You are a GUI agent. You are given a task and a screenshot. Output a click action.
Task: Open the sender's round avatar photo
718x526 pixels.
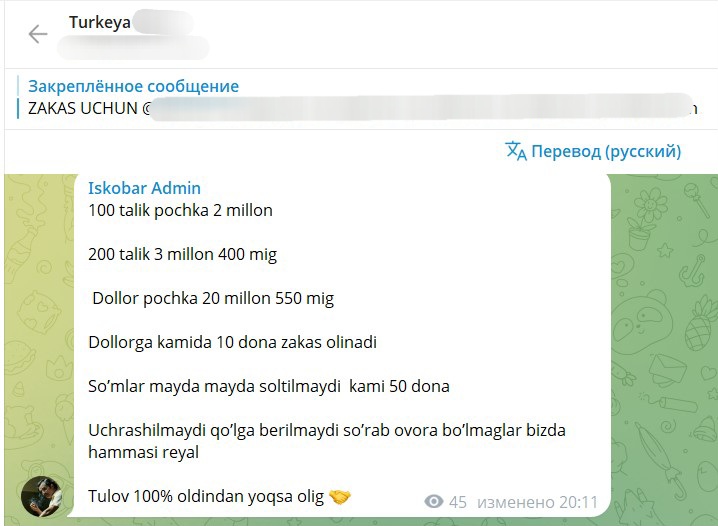[41, 497]
